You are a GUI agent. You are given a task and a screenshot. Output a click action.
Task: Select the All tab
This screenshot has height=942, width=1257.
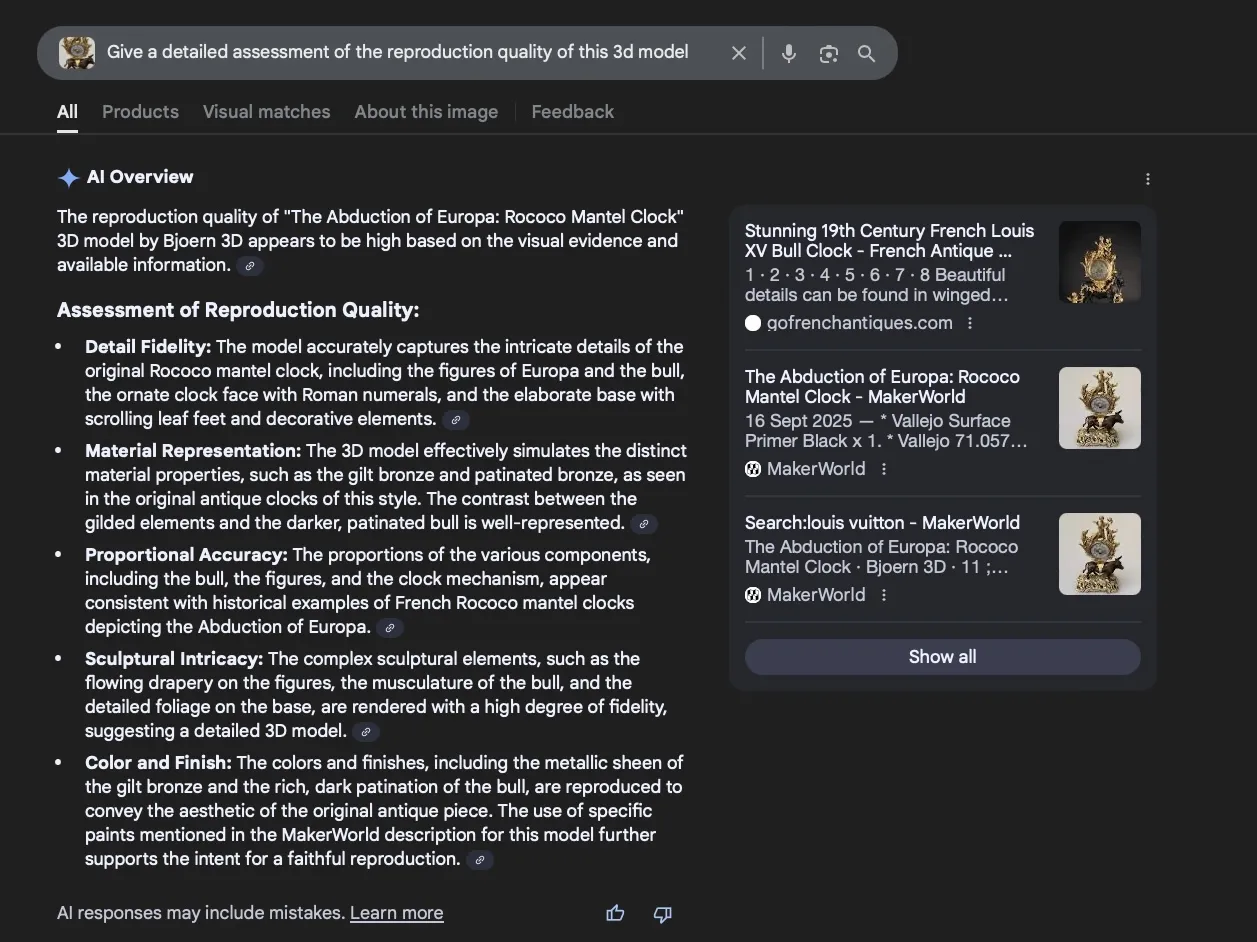click(67, 112)
